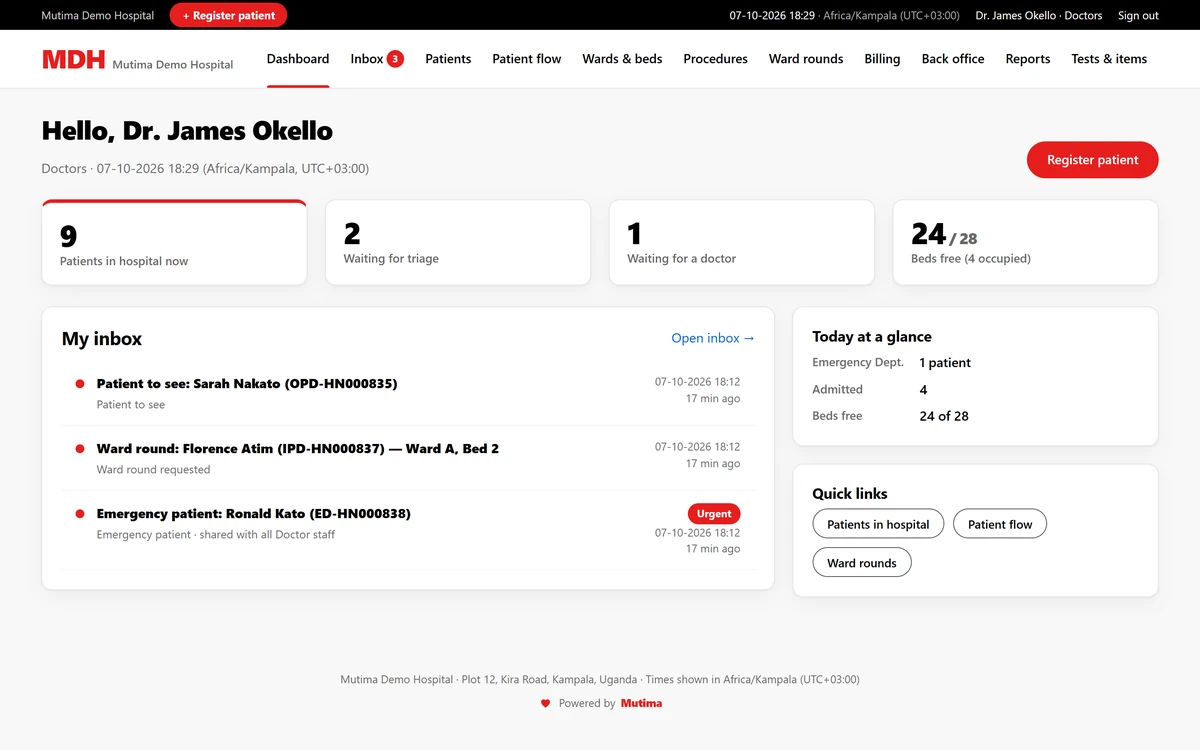
Task: Open the Reports page
Action: click(x=1028, y=59)
